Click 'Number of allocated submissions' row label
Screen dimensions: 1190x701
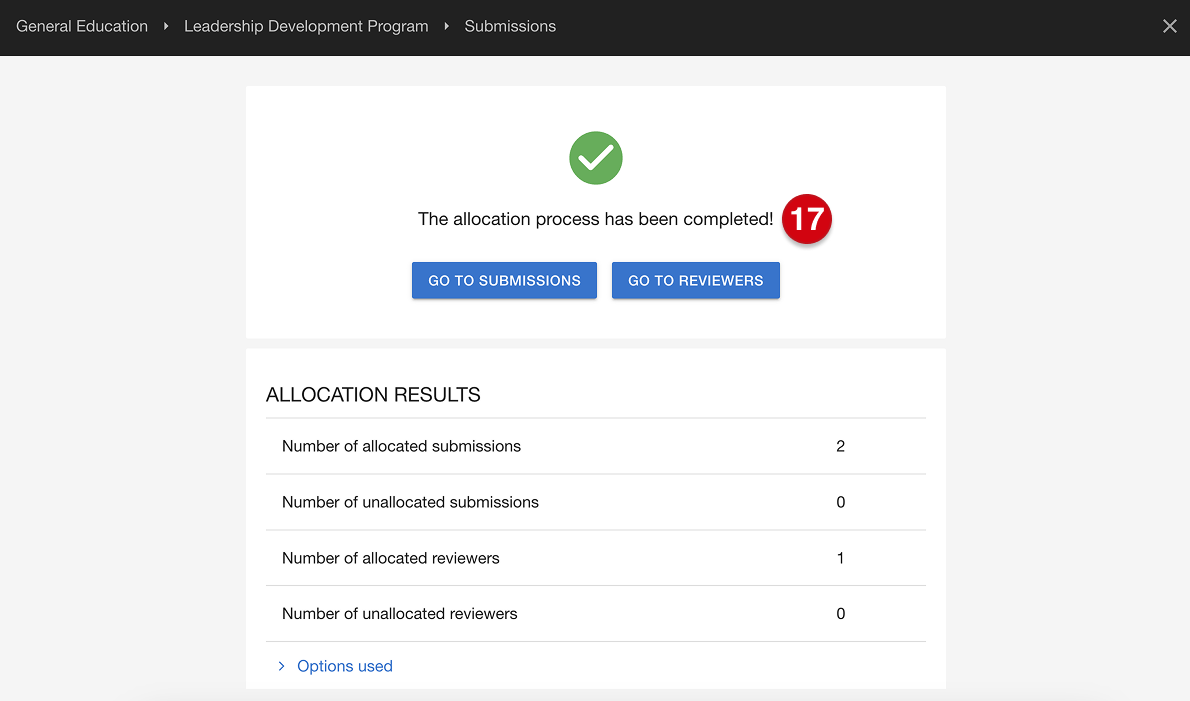click(x=401, y=446)
